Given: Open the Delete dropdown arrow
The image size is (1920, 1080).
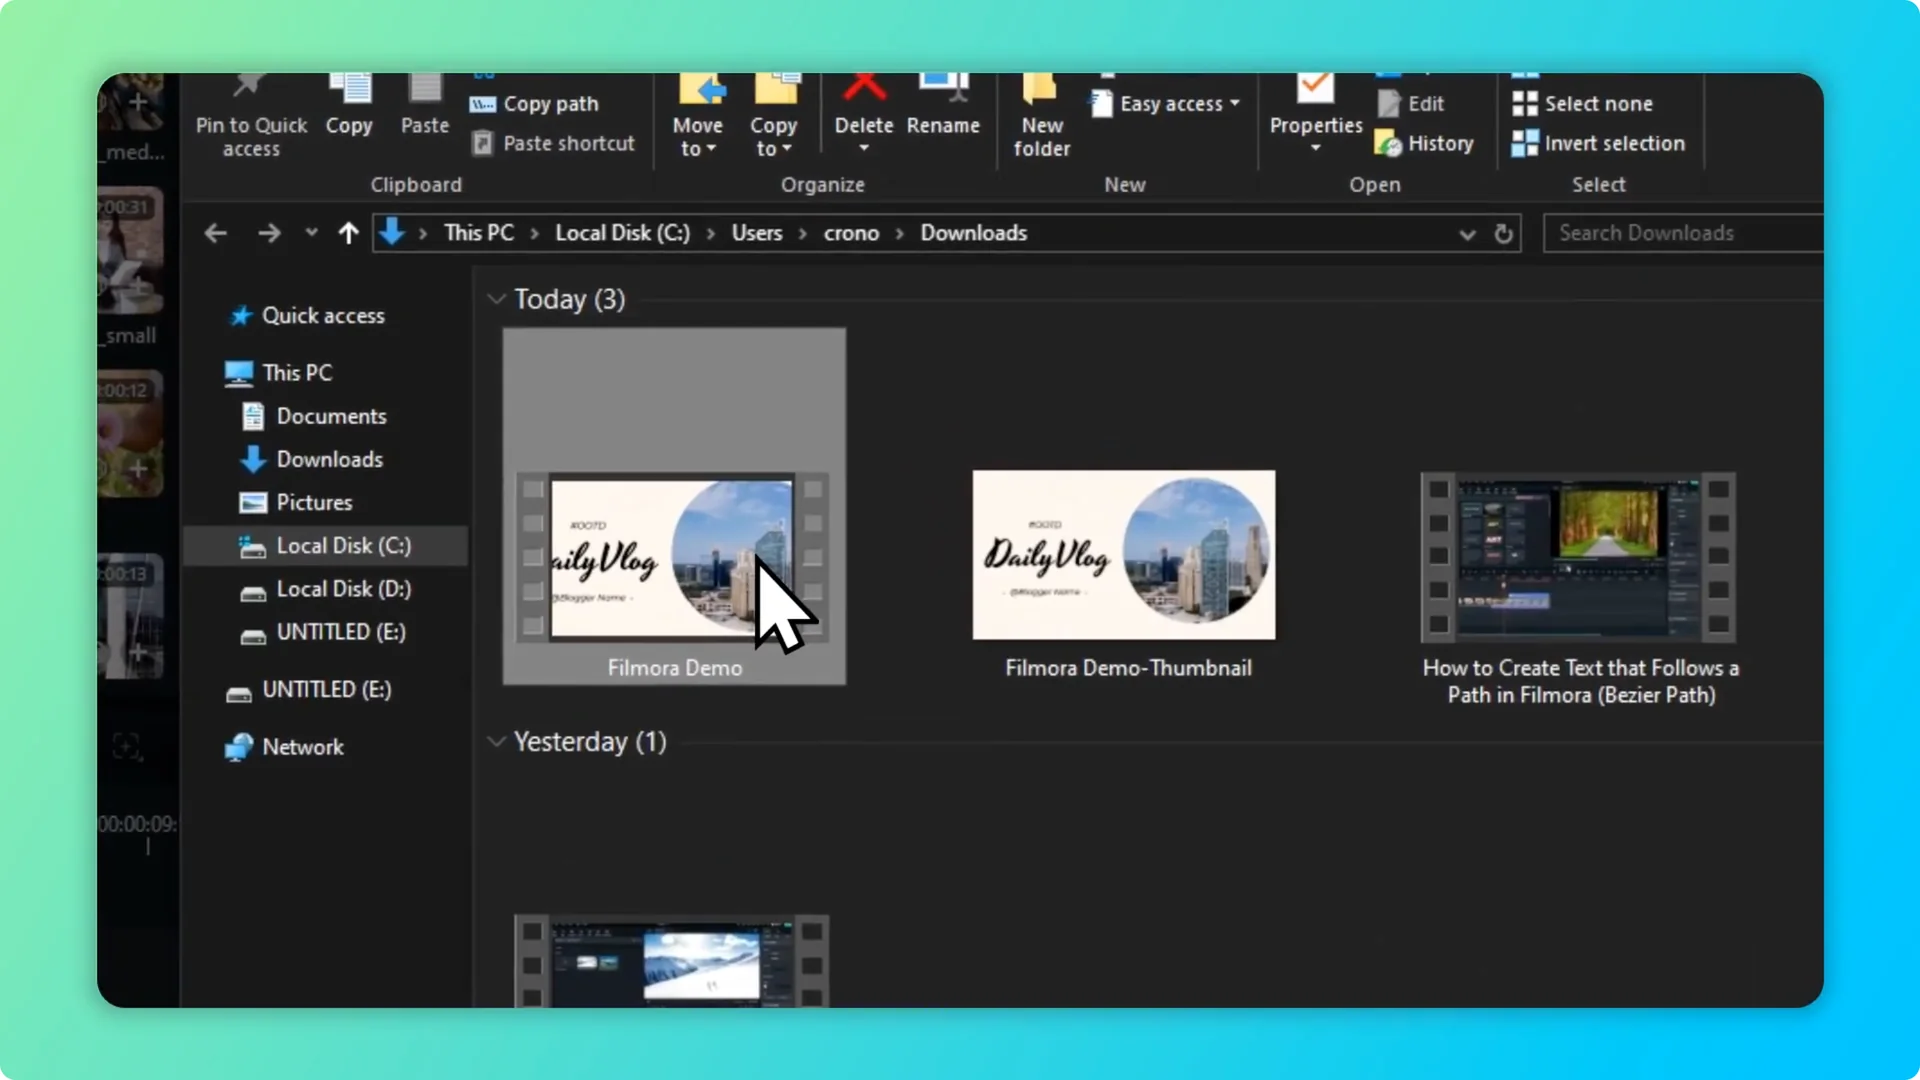Looking at the screenshot, I should click(864, 148).
